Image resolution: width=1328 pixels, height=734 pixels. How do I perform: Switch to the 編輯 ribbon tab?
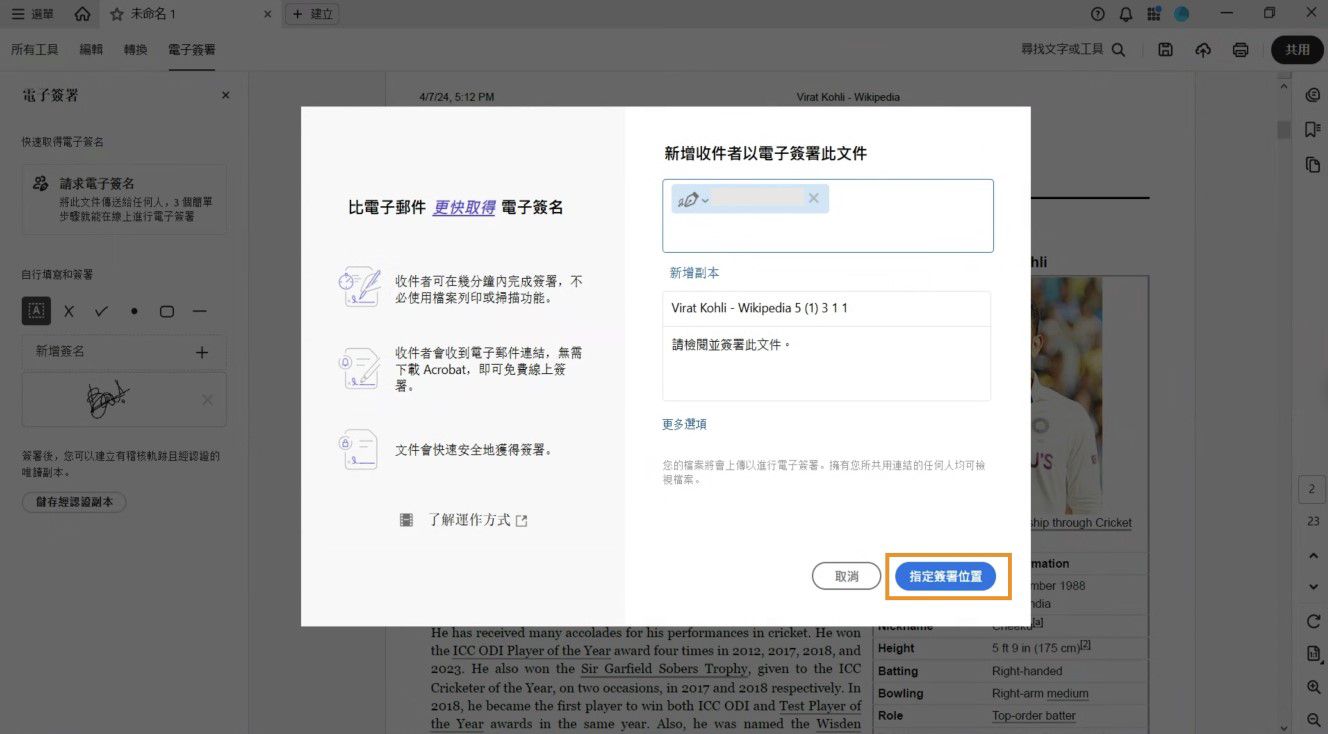tap(90, 48)
